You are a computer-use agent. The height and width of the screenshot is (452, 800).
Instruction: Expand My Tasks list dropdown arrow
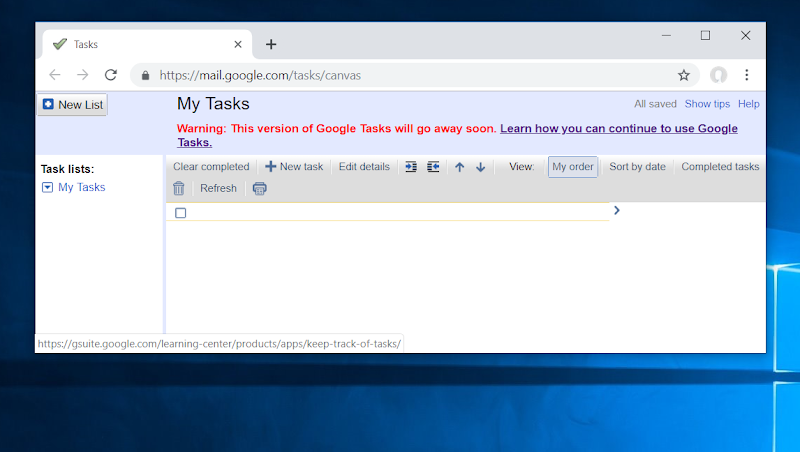coord(47,187)
